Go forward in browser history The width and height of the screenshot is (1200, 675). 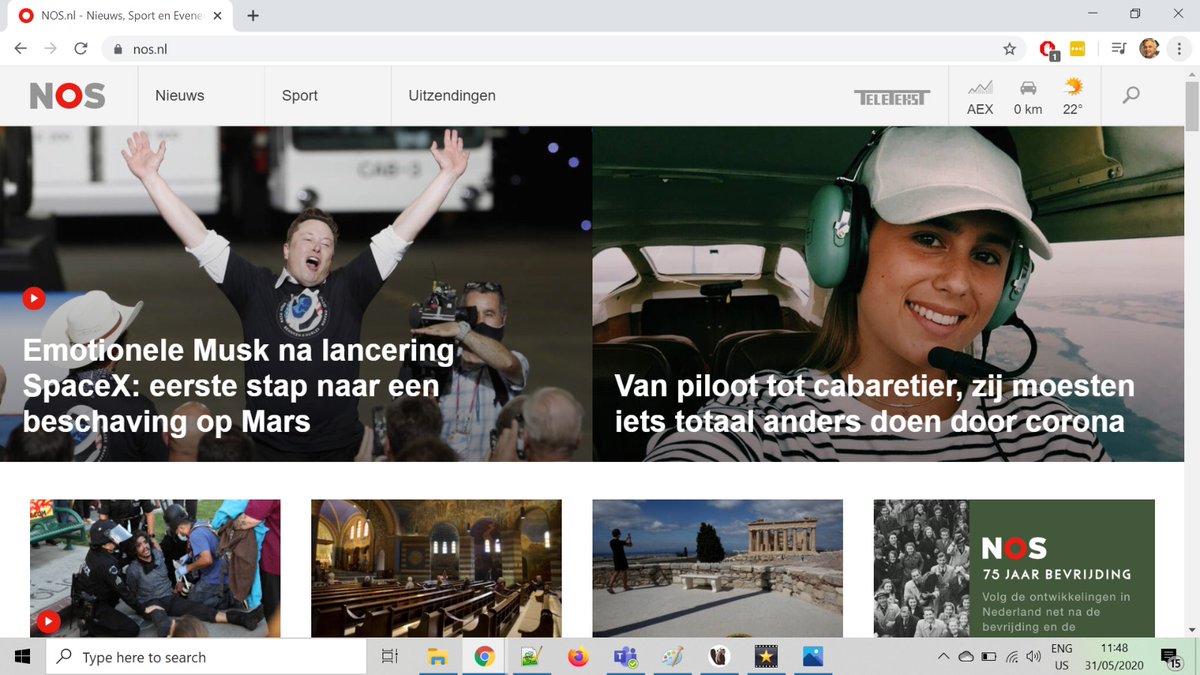(51, 48)
